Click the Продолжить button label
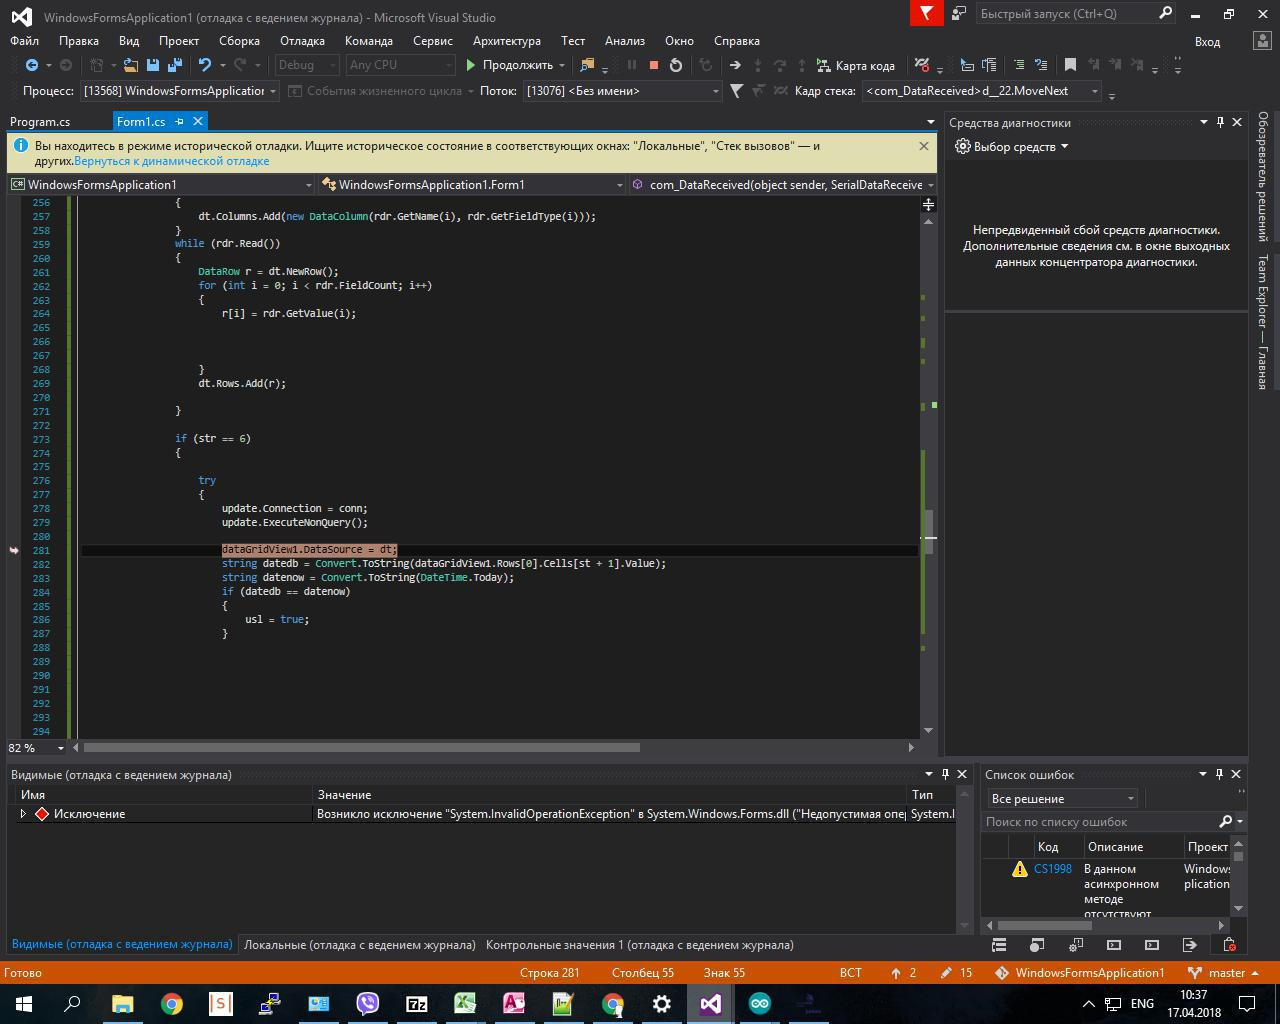Image resolution: width=1280 pixels, height=1024 pixels. point(518,65)
